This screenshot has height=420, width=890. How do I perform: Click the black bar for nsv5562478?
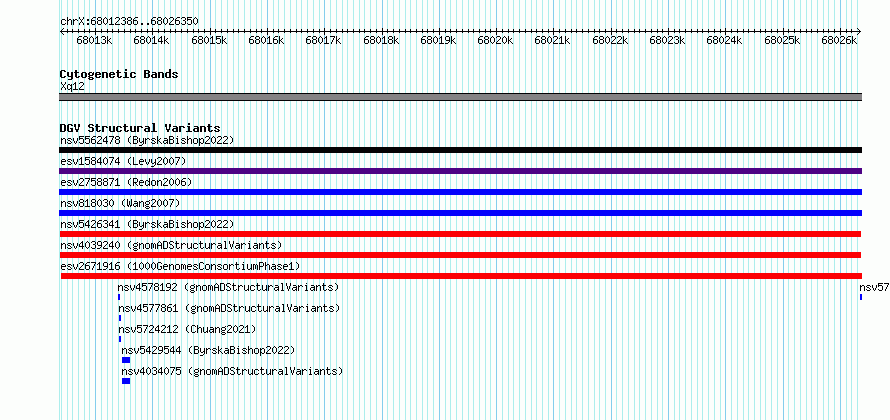point(460,150)
